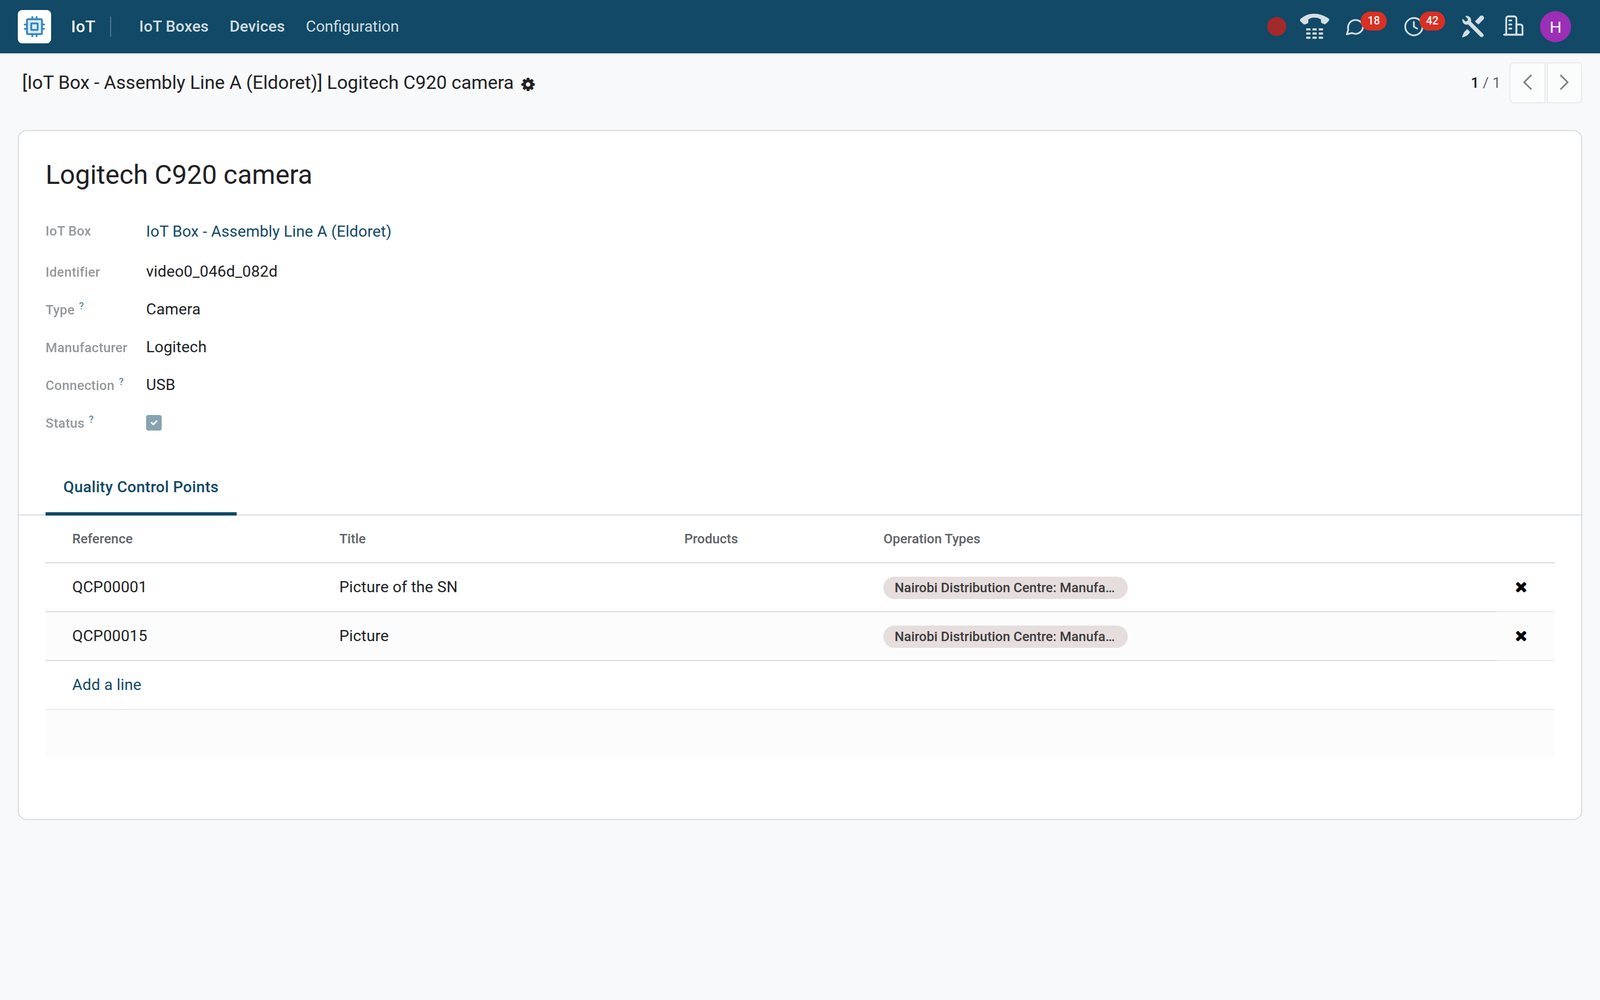Click the Picture of the SN title cell
This screenshot has height=1000, width=1600.
(398, 587)
